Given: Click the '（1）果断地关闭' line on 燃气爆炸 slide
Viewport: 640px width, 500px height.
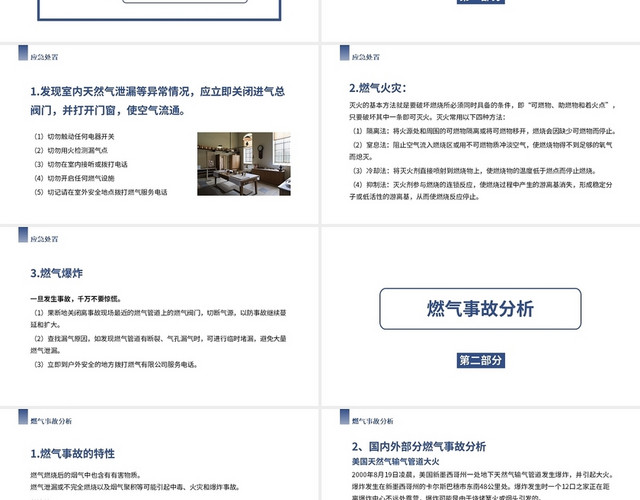Looking at the screenshot, I should 158,318.
